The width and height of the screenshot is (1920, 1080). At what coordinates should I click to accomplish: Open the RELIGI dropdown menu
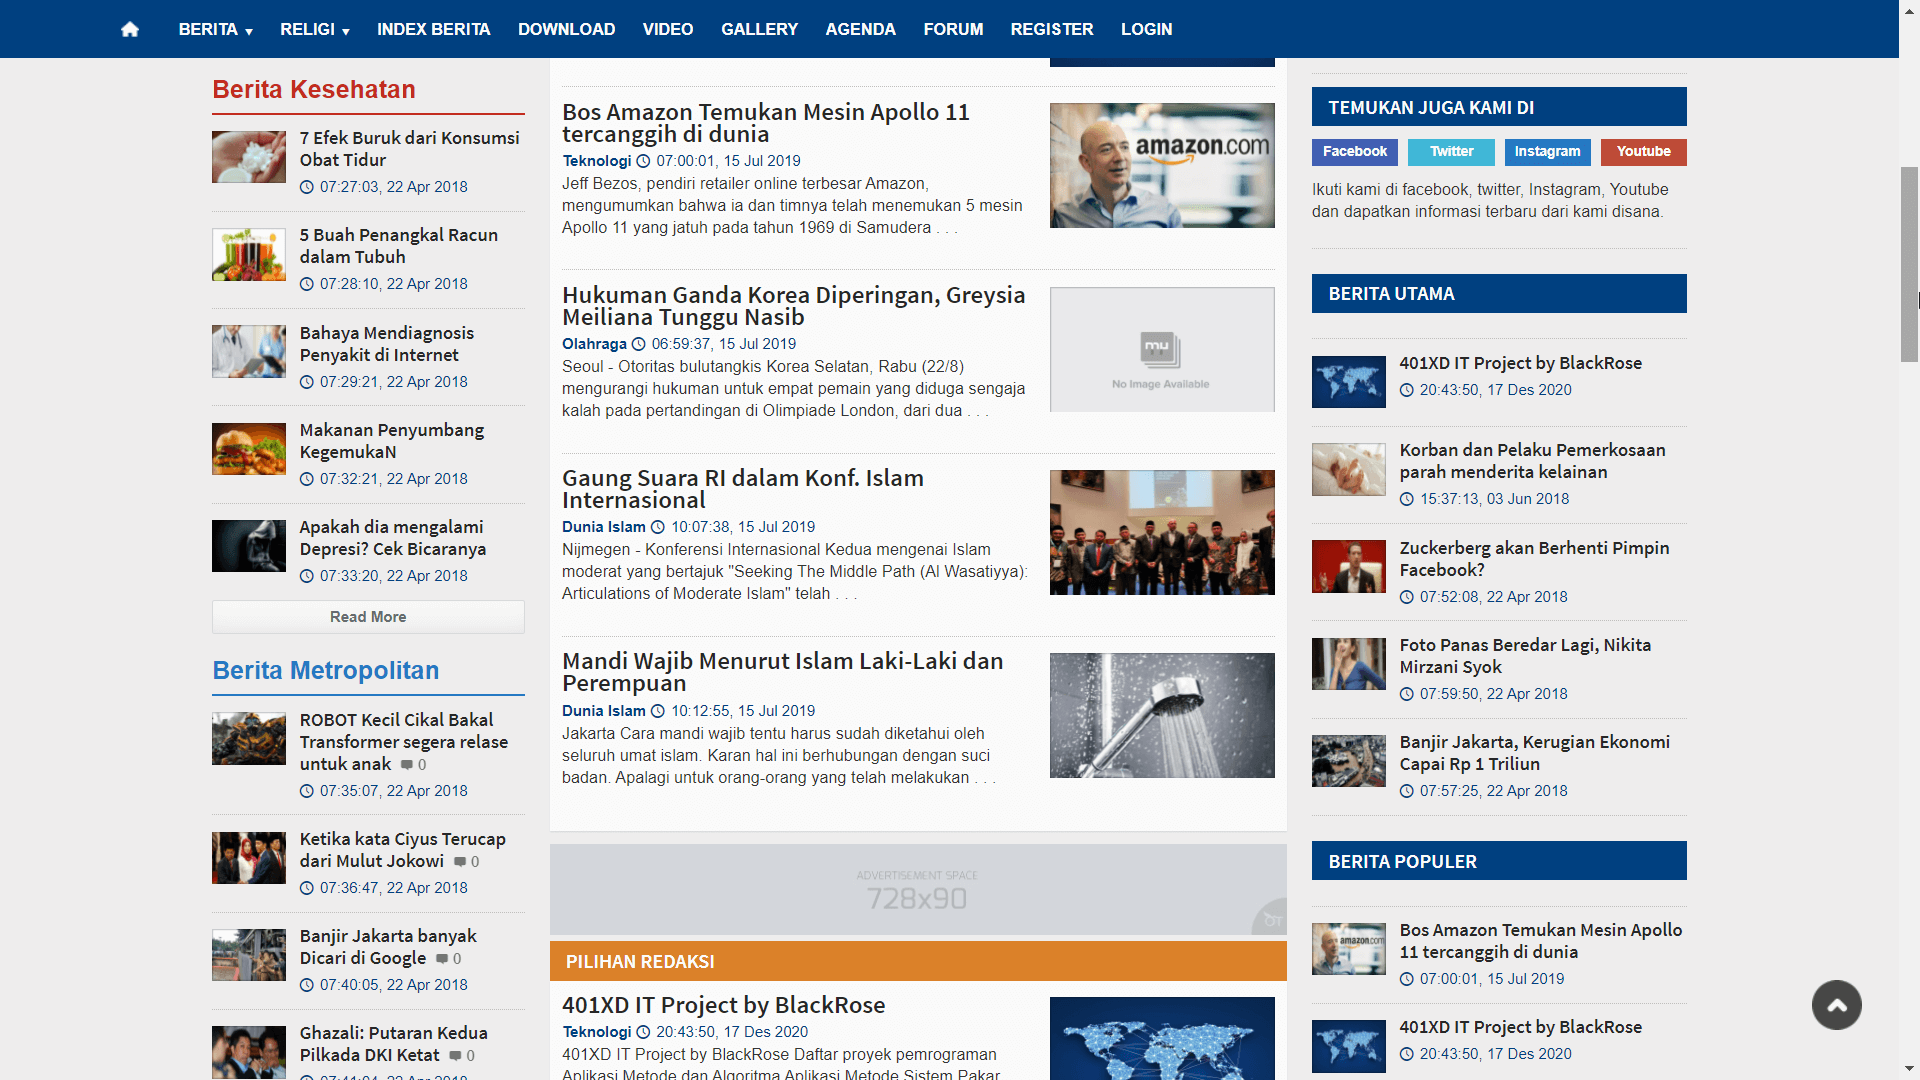(314, 29)
